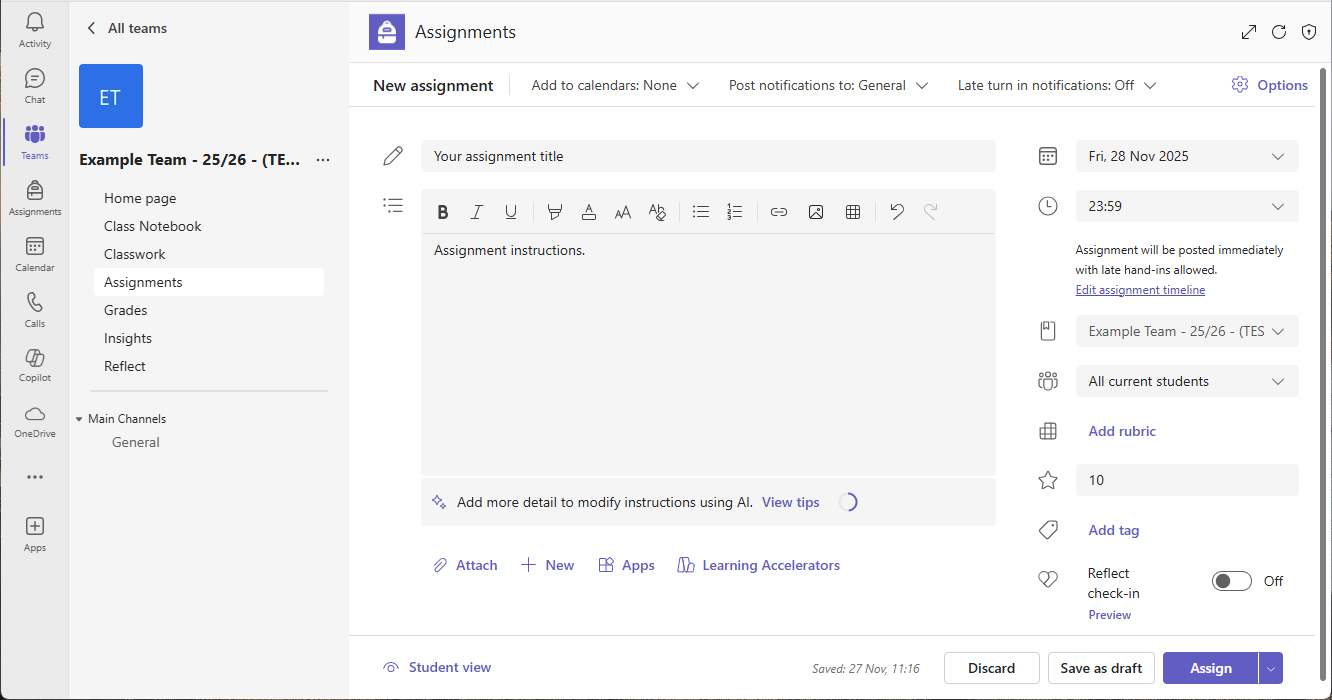Open the Edit assignment timeline link
The image size is (1332, 700).
1140,290
